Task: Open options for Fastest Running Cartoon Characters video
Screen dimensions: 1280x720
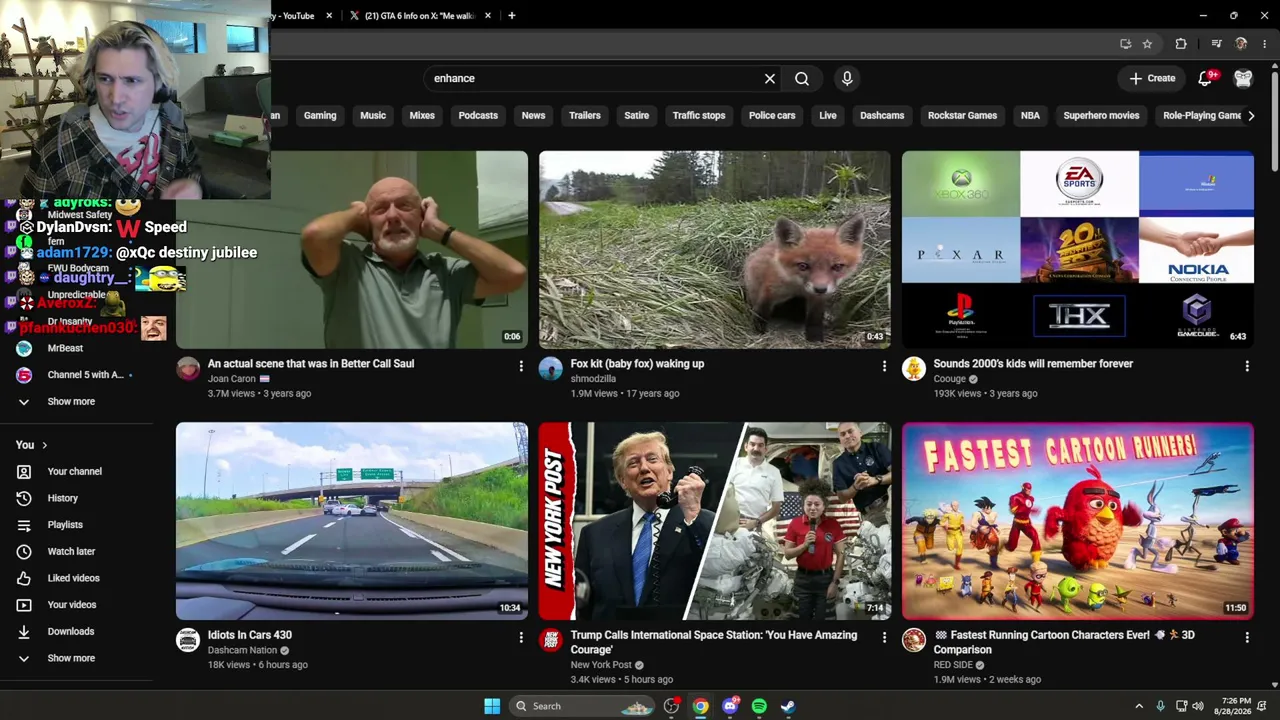Action: (1247, 638)
